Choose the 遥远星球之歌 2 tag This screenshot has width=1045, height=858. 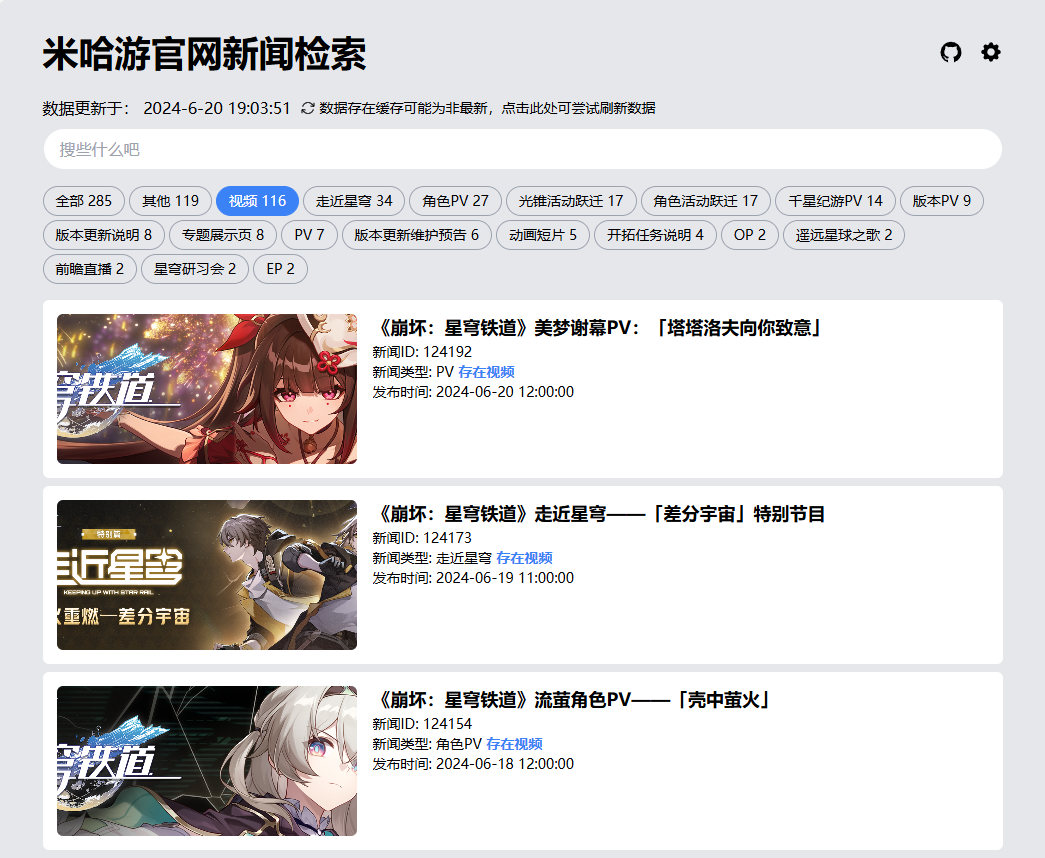[844, 235]
